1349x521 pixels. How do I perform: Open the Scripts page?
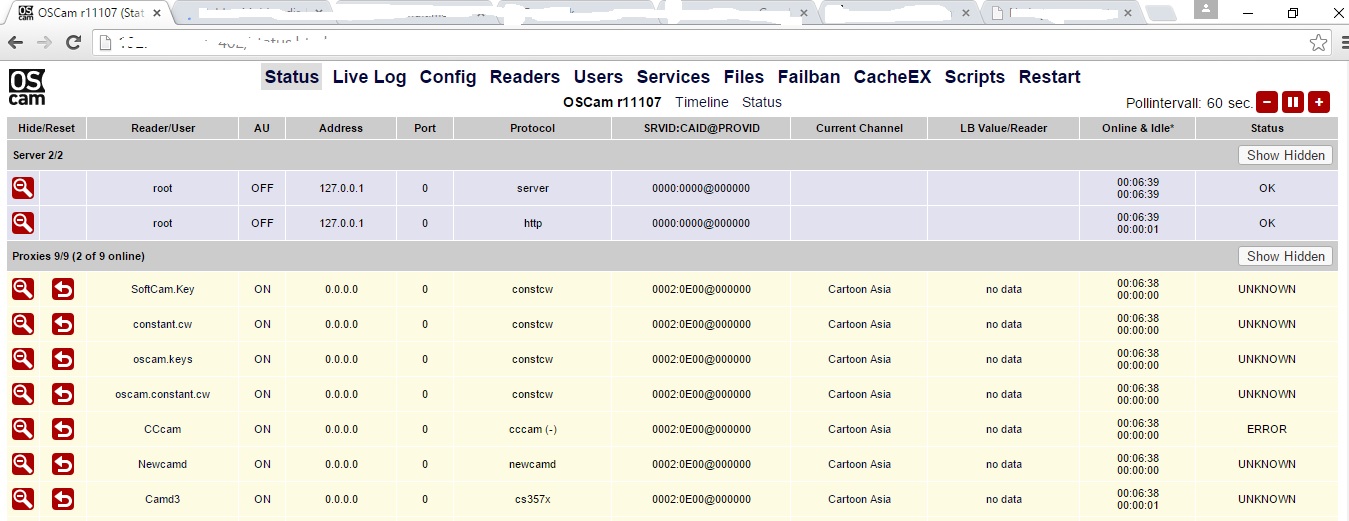(x=975, y=77)
